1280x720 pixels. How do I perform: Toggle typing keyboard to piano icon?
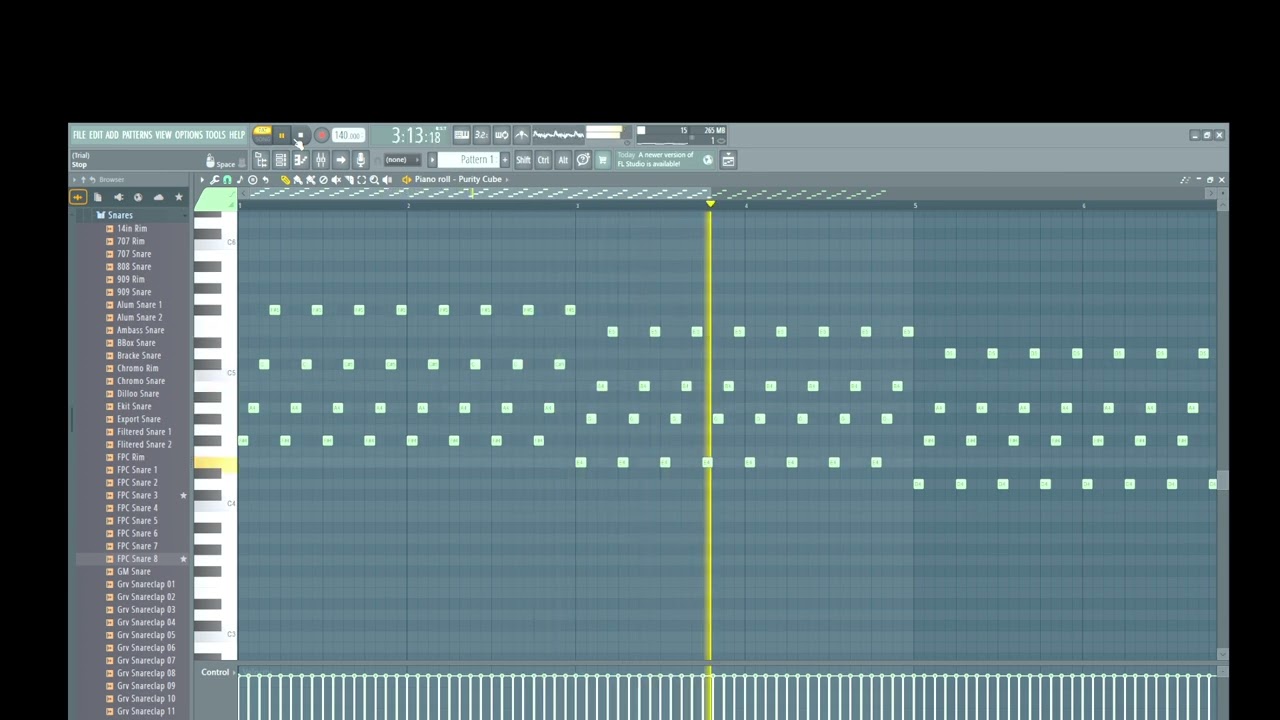point(461,135)
